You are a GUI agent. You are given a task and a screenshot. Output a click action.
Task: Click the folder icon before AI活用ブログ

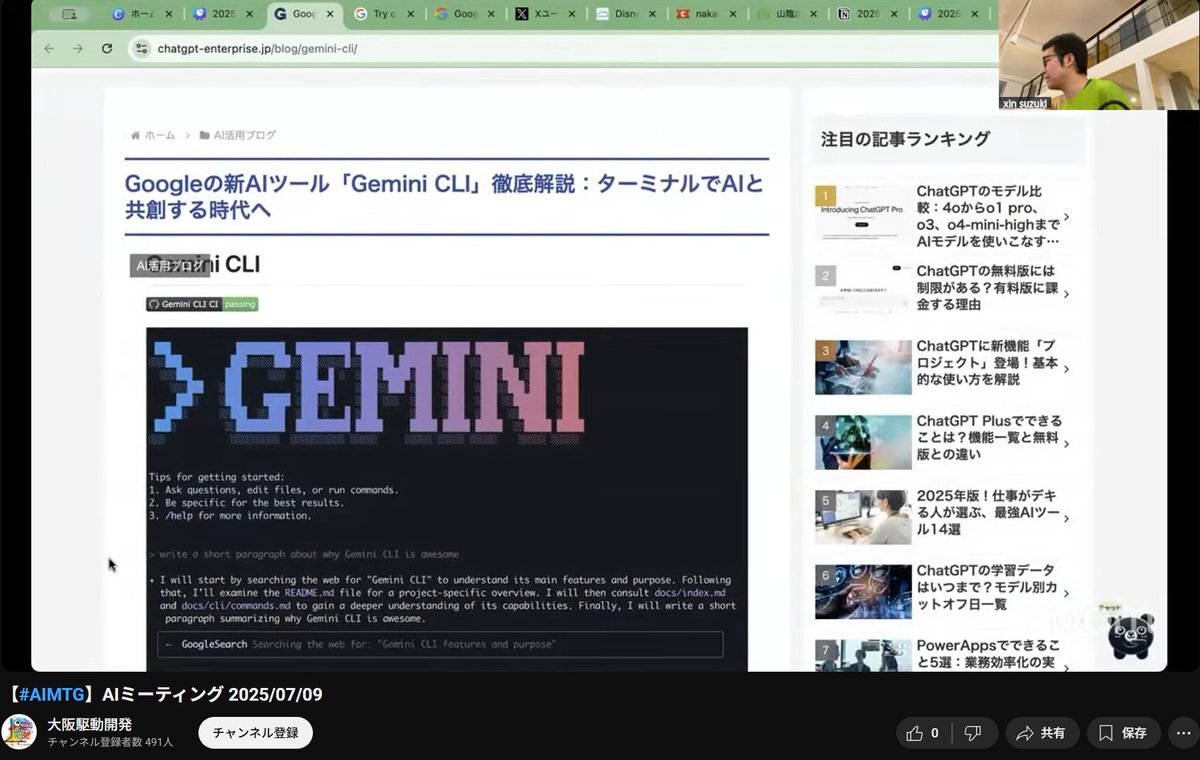(204, 135)
